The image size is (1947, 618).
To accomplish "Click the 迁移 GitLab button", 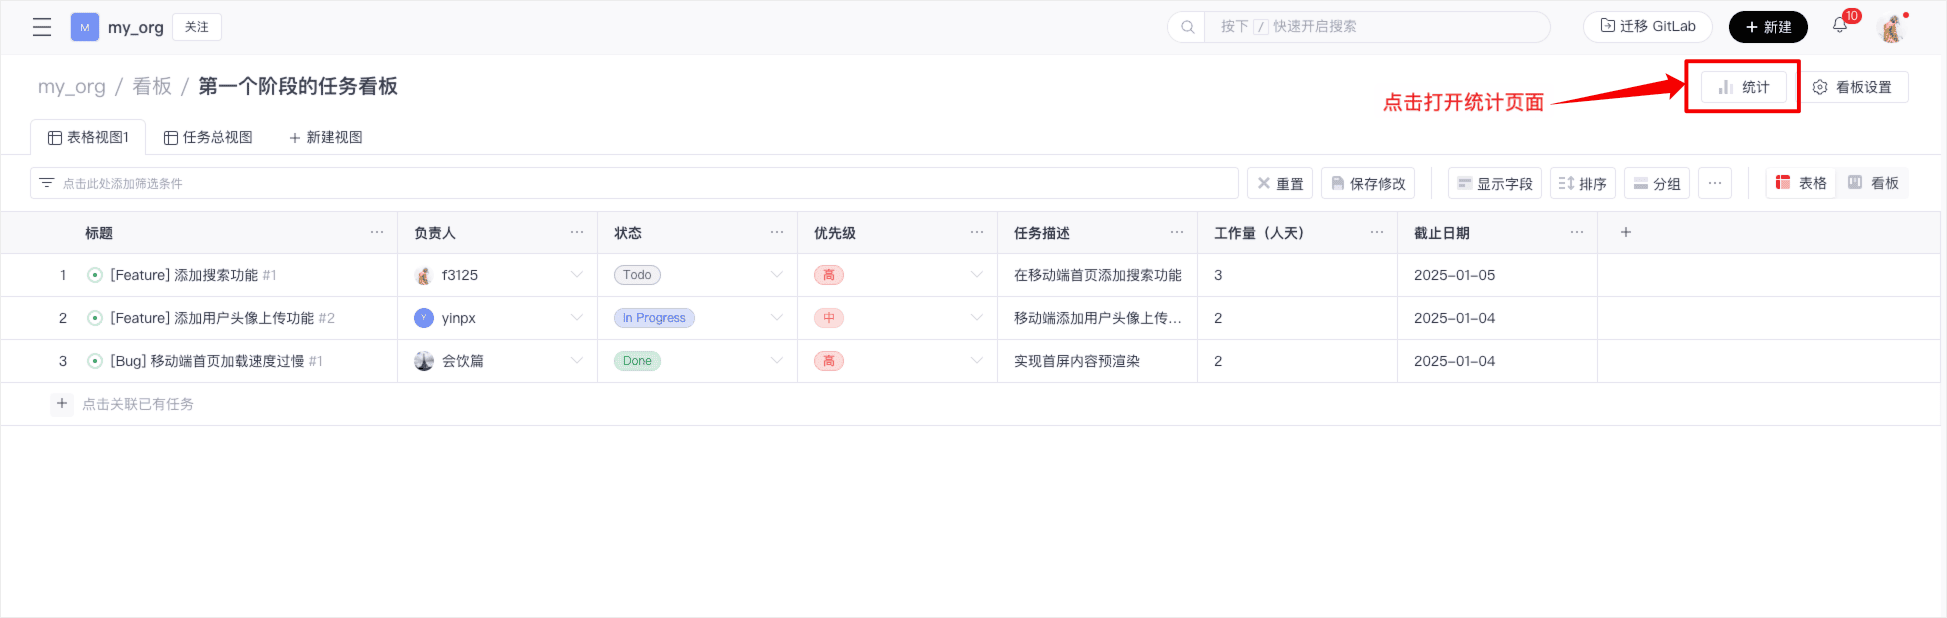I will pos(1647,27).
